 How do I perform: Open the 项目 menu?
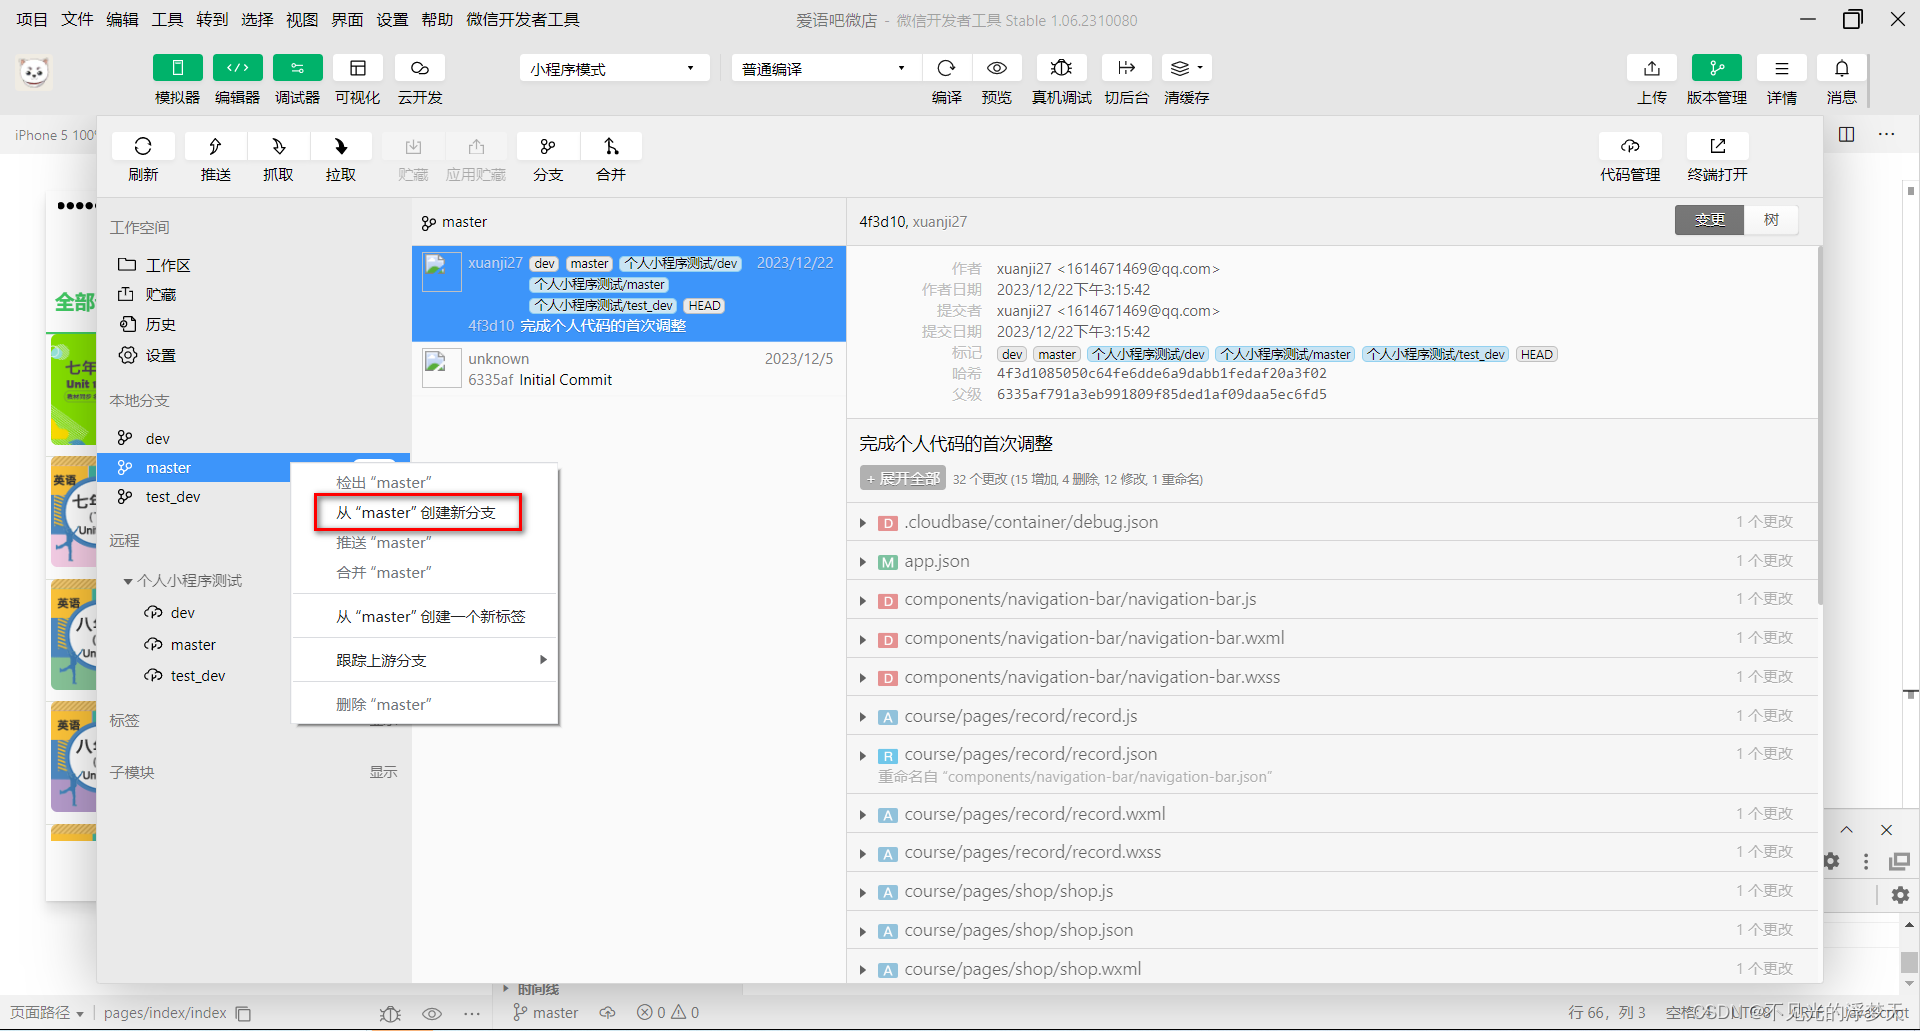(x=32, y=20)
